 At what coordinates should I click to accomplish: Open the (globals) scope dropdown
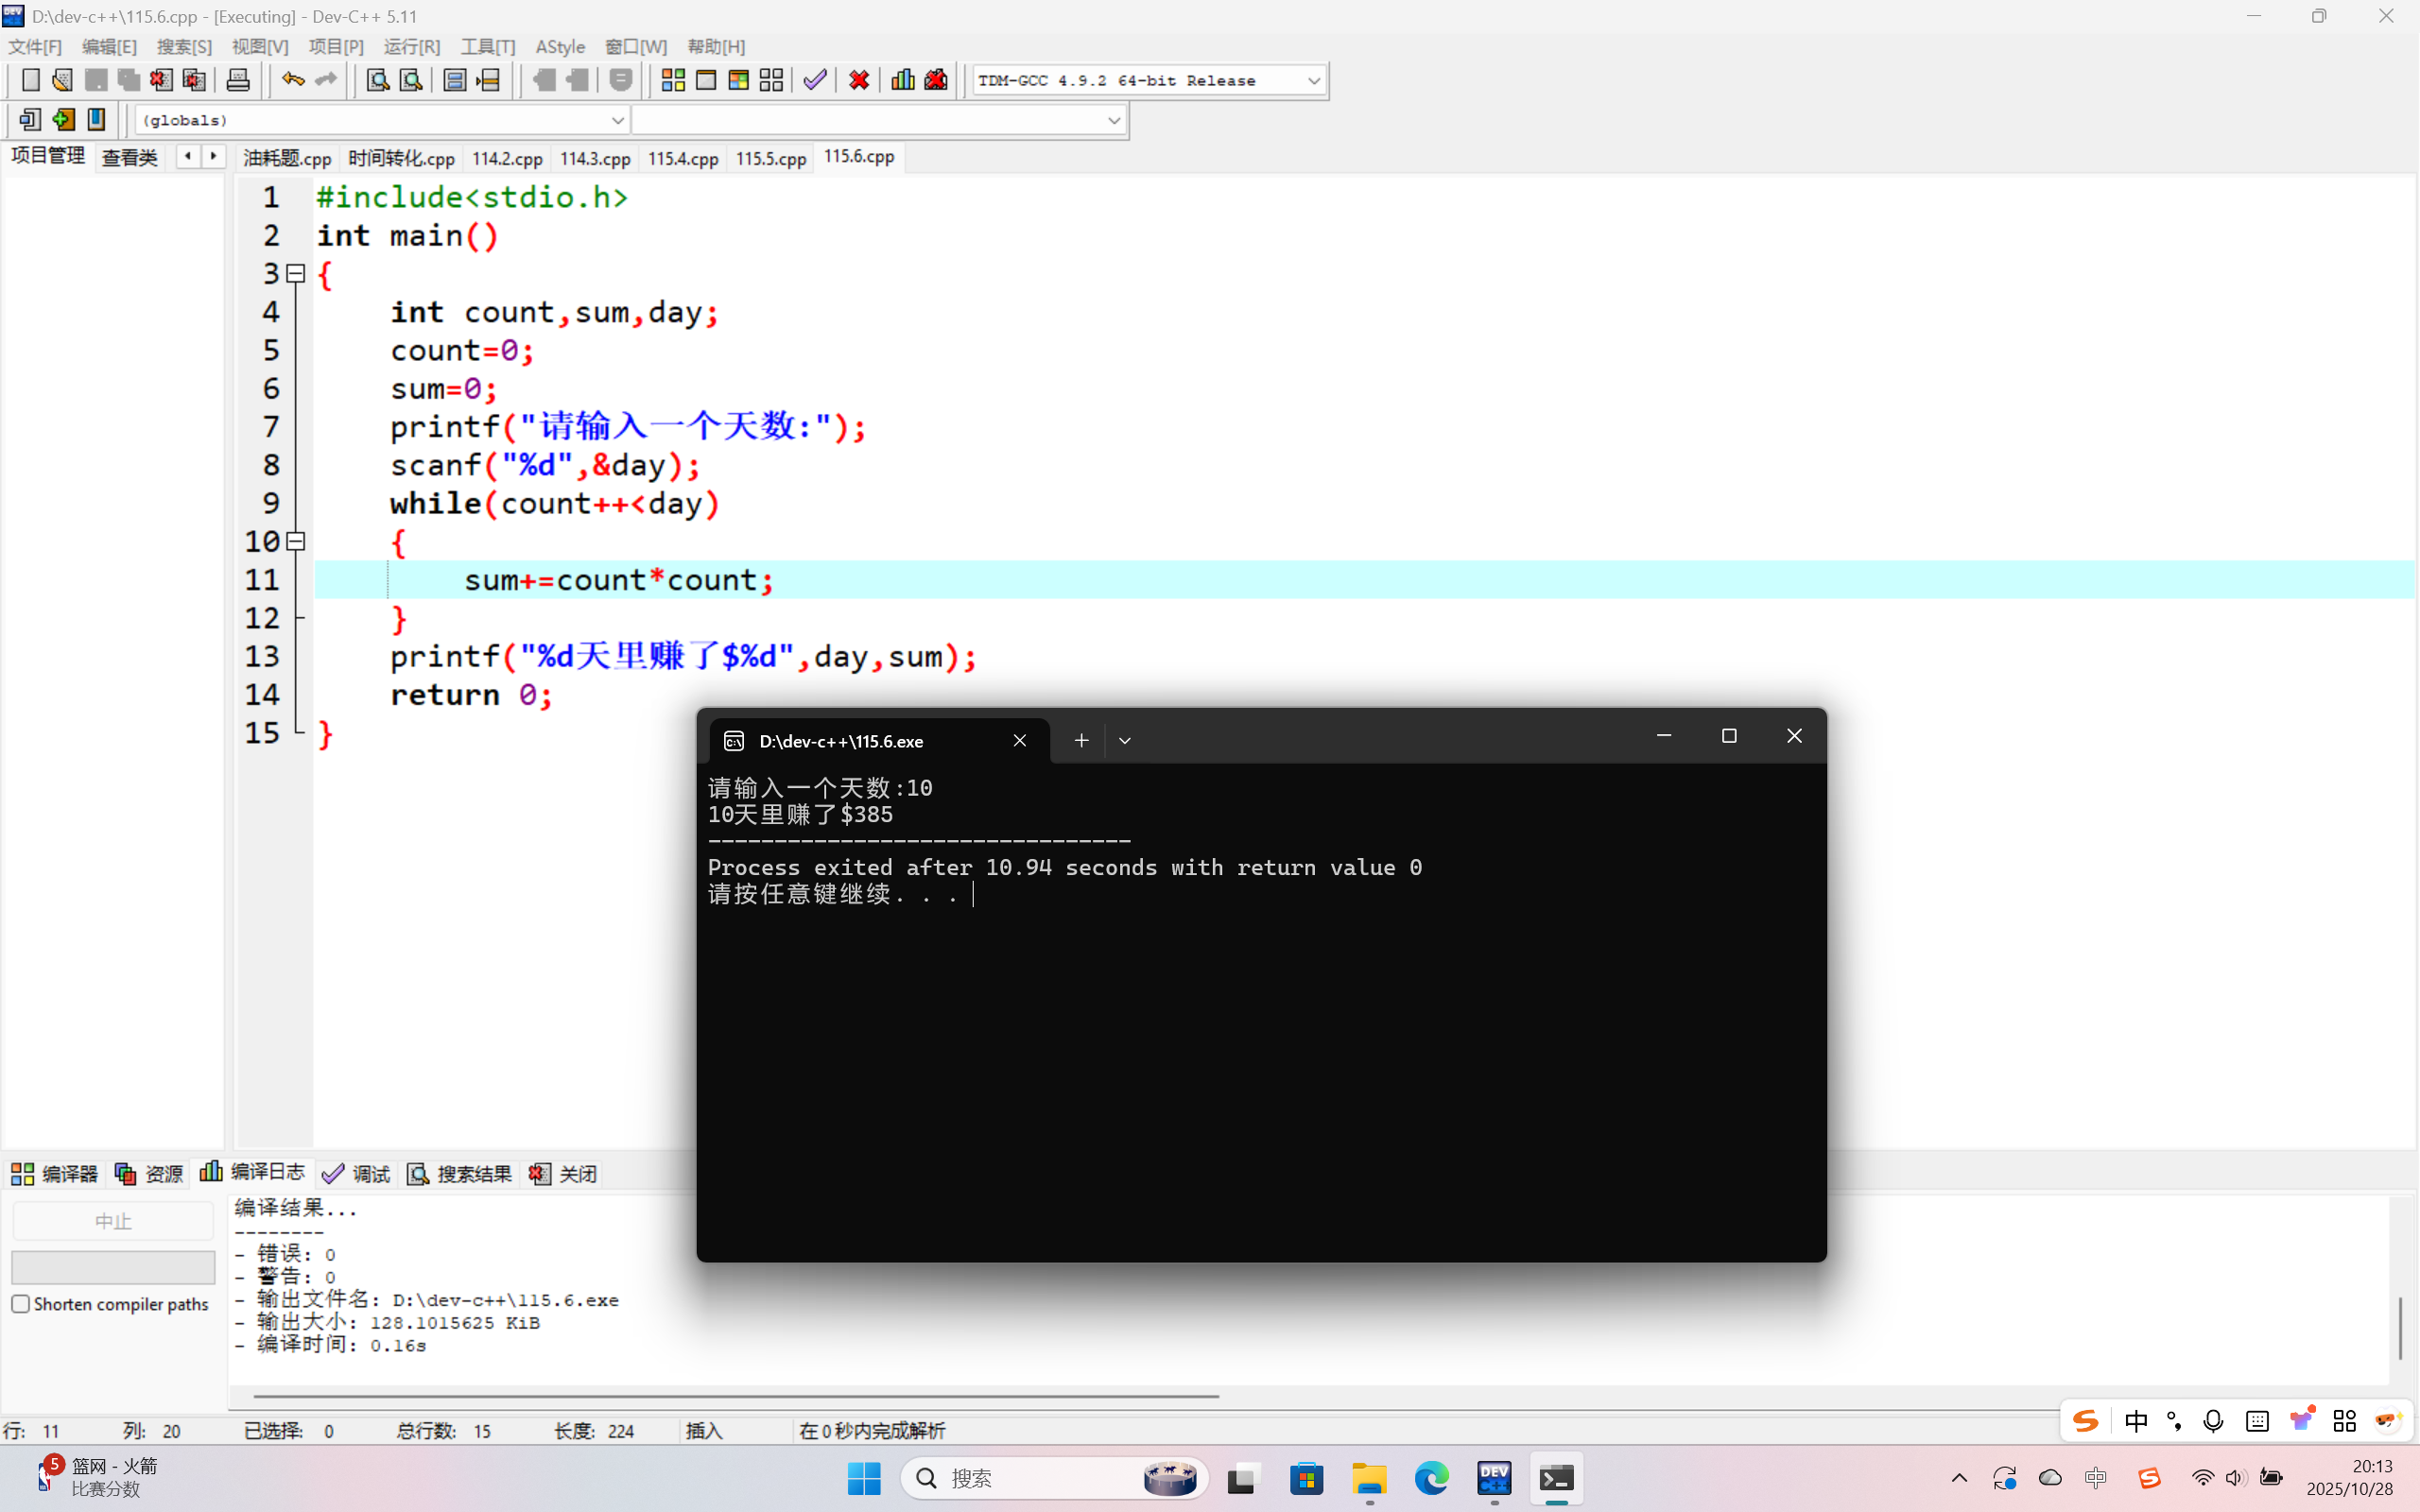[x=617, y=120]
